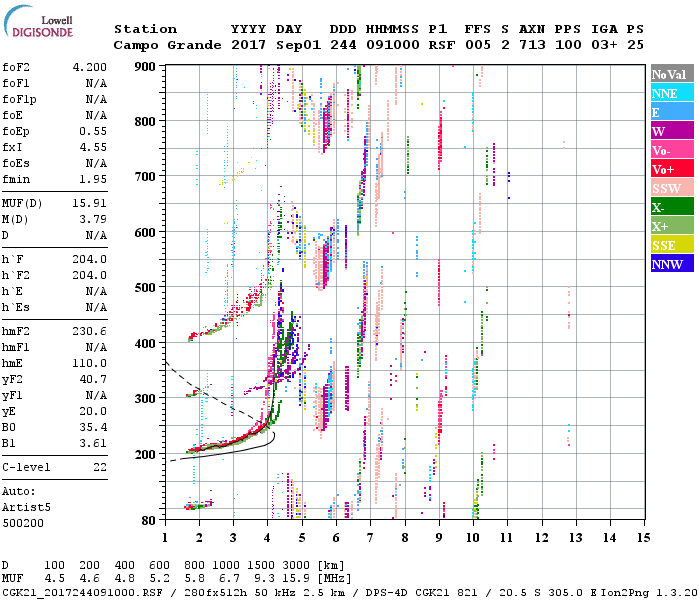Click the foF1 label
Viewport: 700px width, 600px height.
point(16,83)
